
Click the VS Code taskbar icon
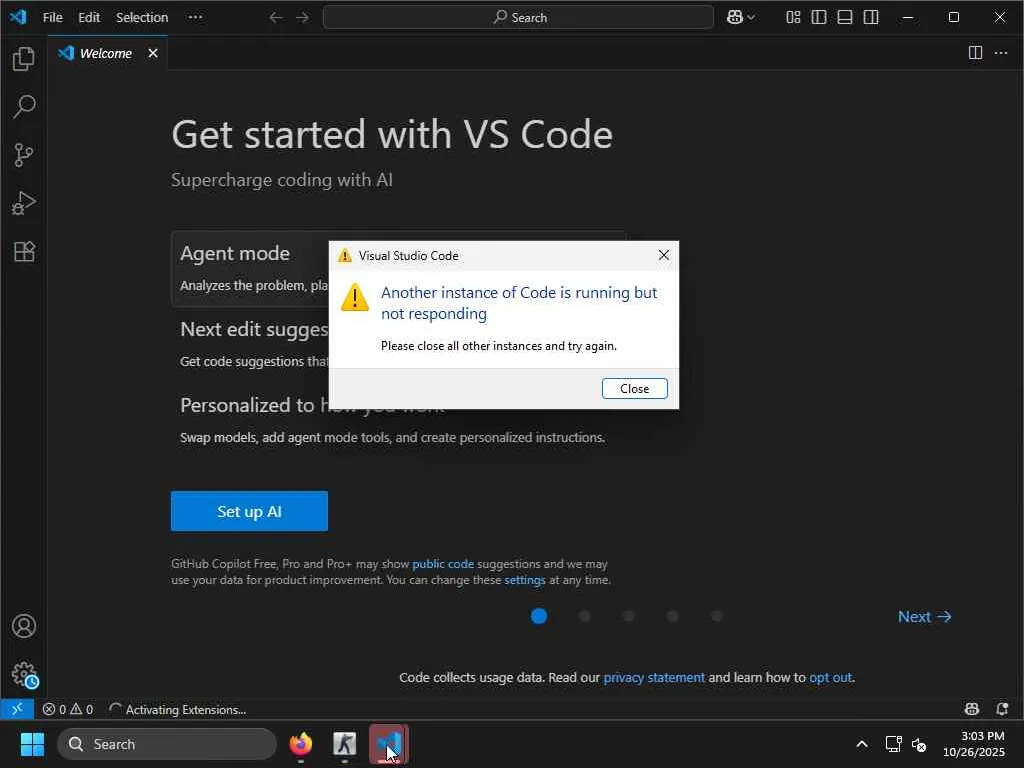389,744
